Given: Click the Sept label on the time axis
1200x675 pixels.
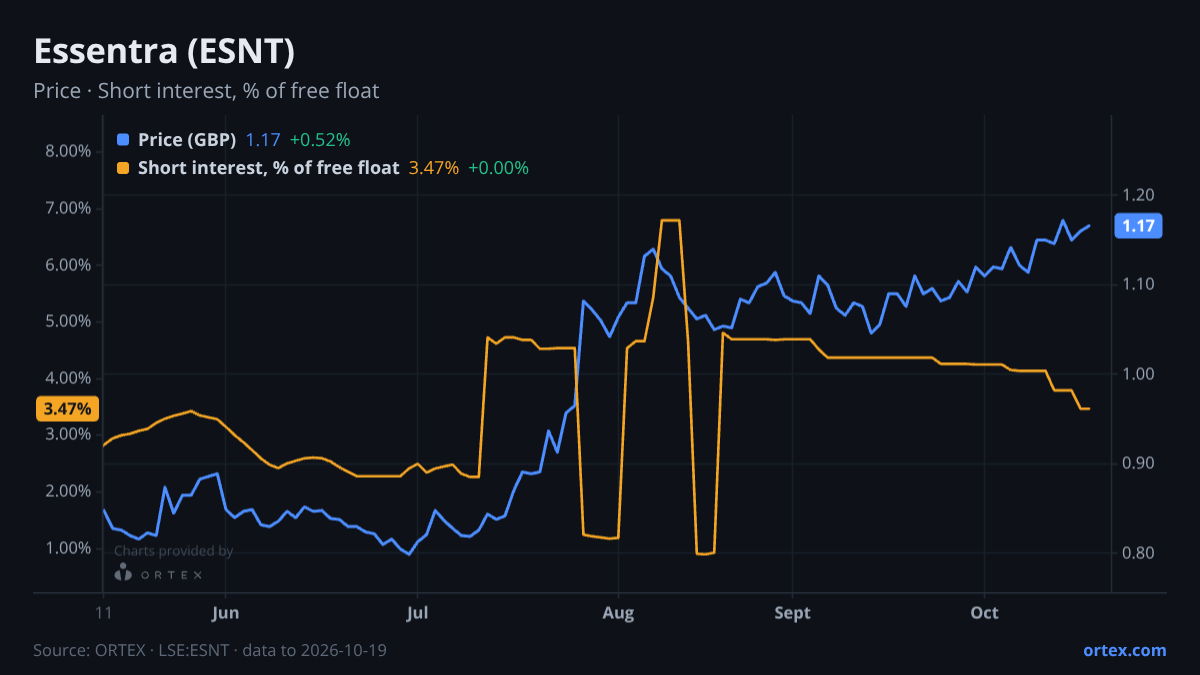Looking at the screenshot, I should pyautogui.click(x=792, y=612).
